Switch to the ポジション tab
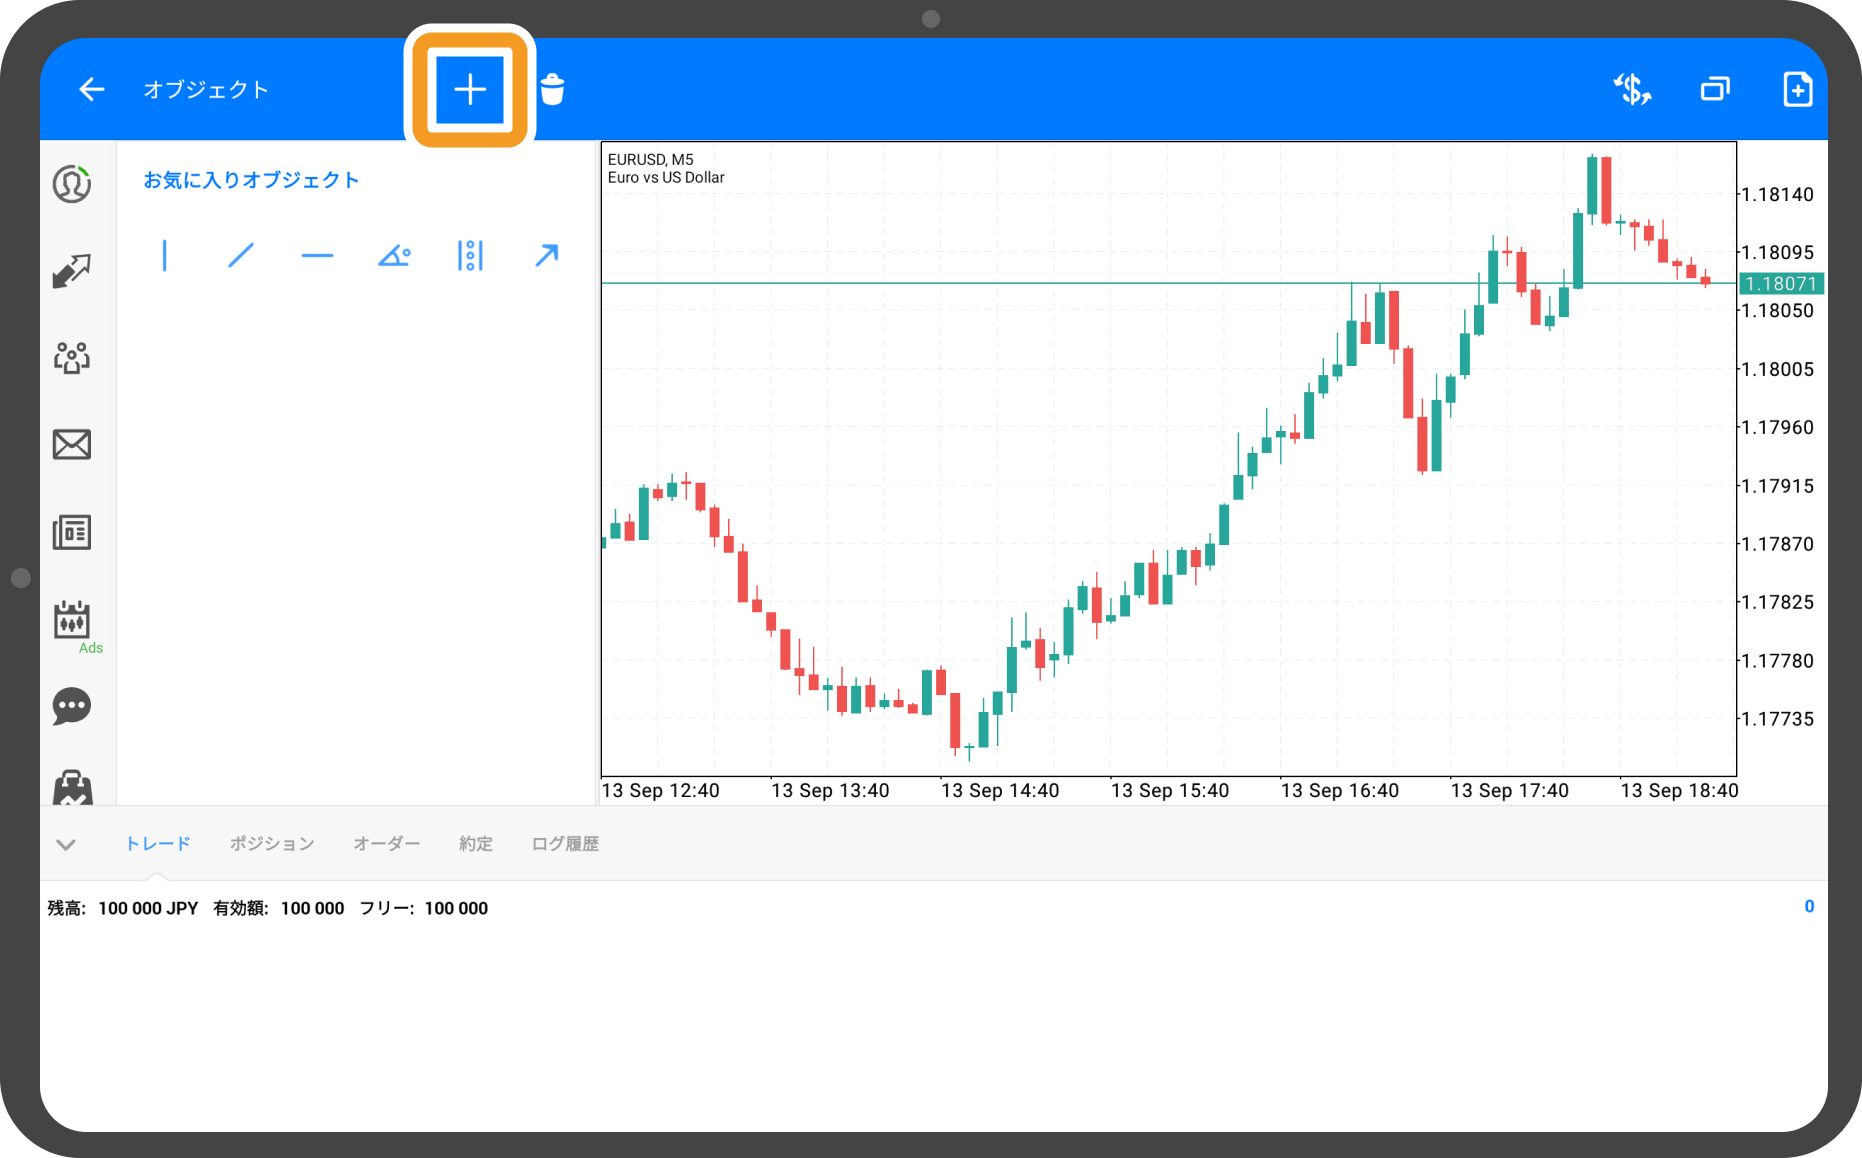 (272, 844)
